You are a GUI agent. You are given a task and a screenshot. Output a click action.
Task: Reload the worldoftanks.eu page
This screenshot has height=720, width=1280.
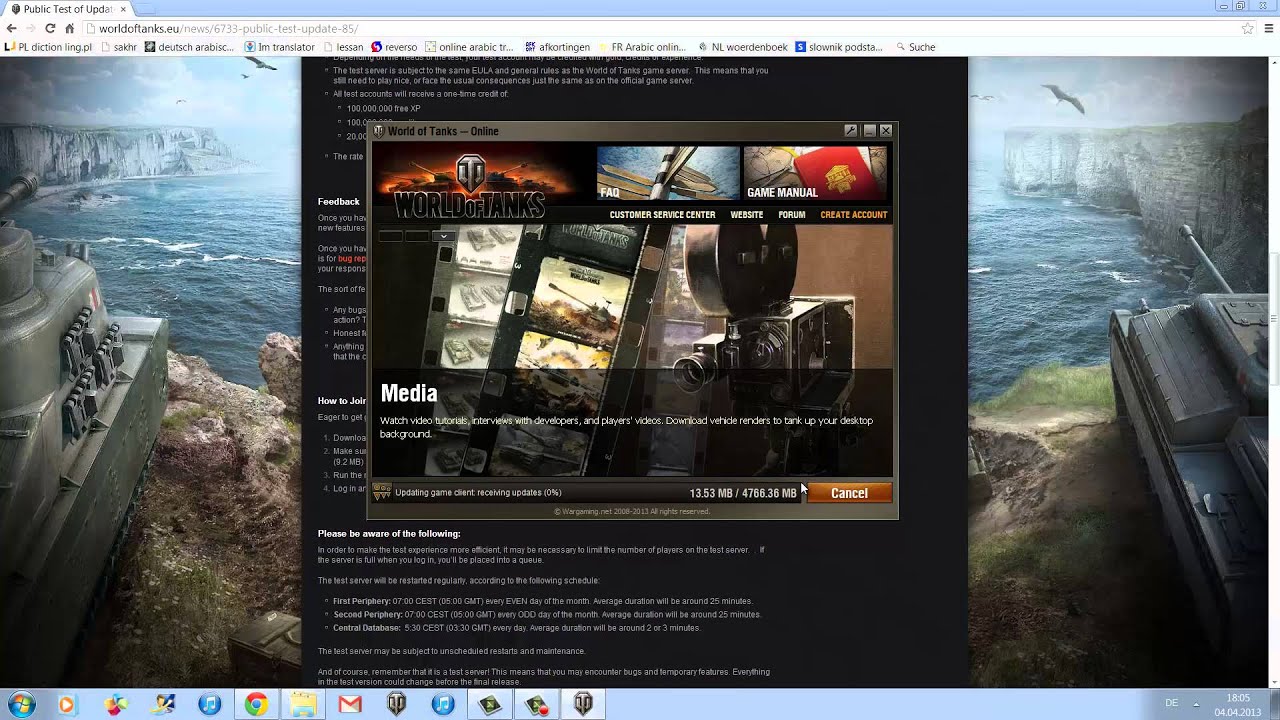click(50, 28)
